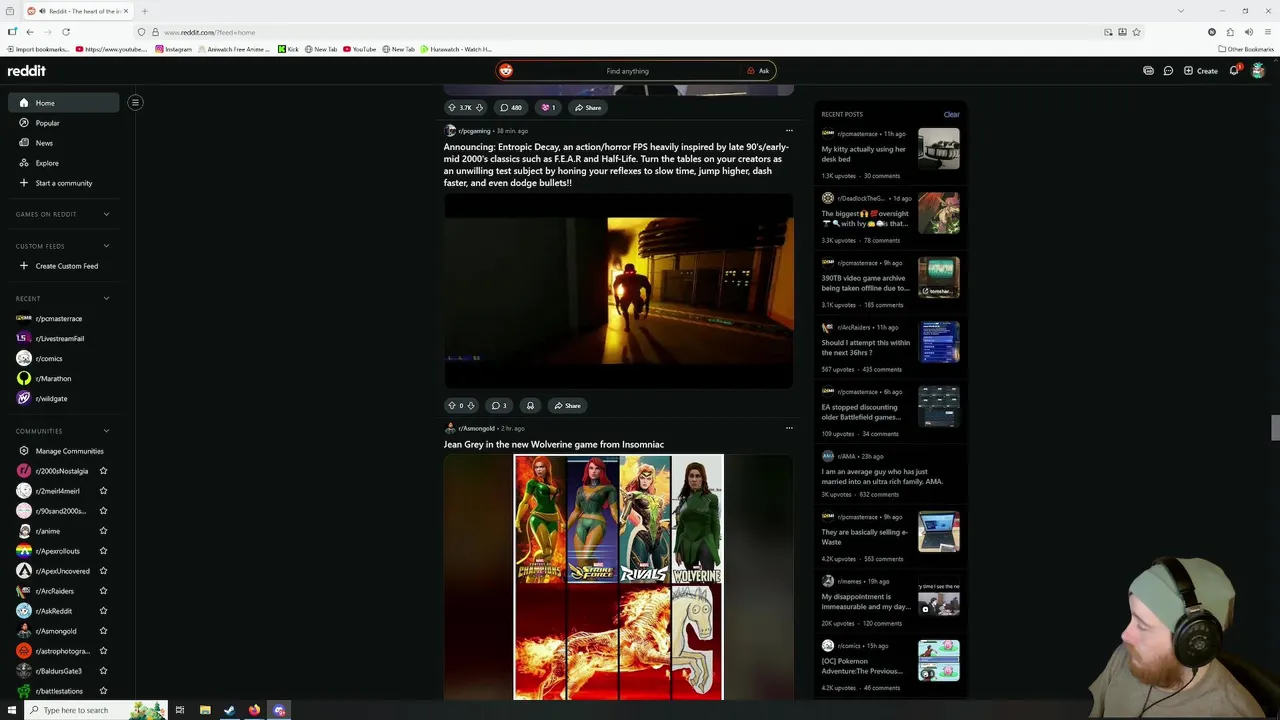Open Explore in the sidebar
1280x720 pixels.
tap(64, 163)
